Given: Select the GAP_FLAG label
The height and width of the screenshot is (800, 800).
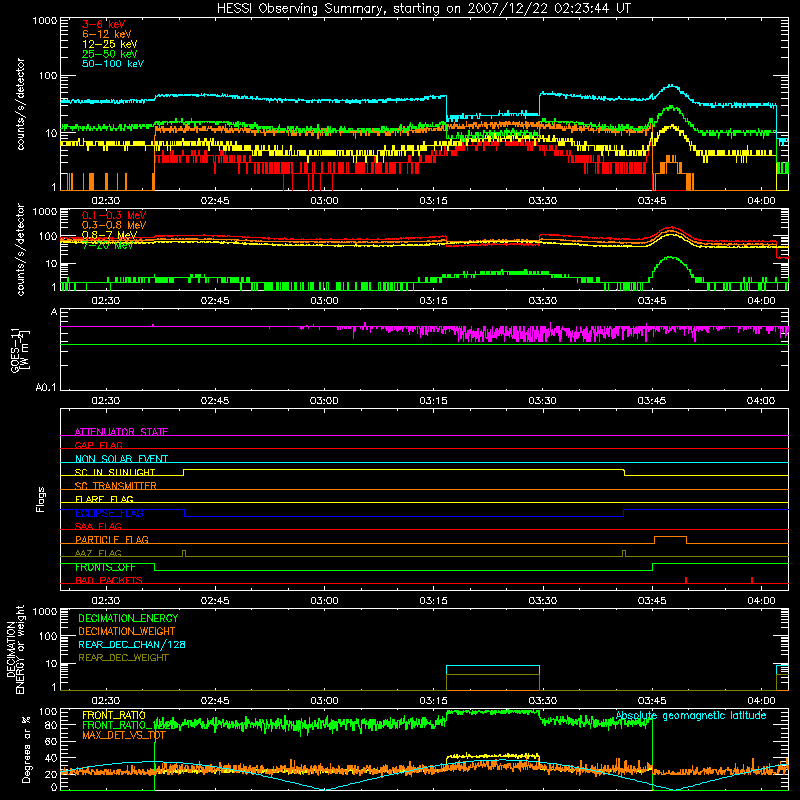Looking at the screenshot, I should tap(98, 445).
